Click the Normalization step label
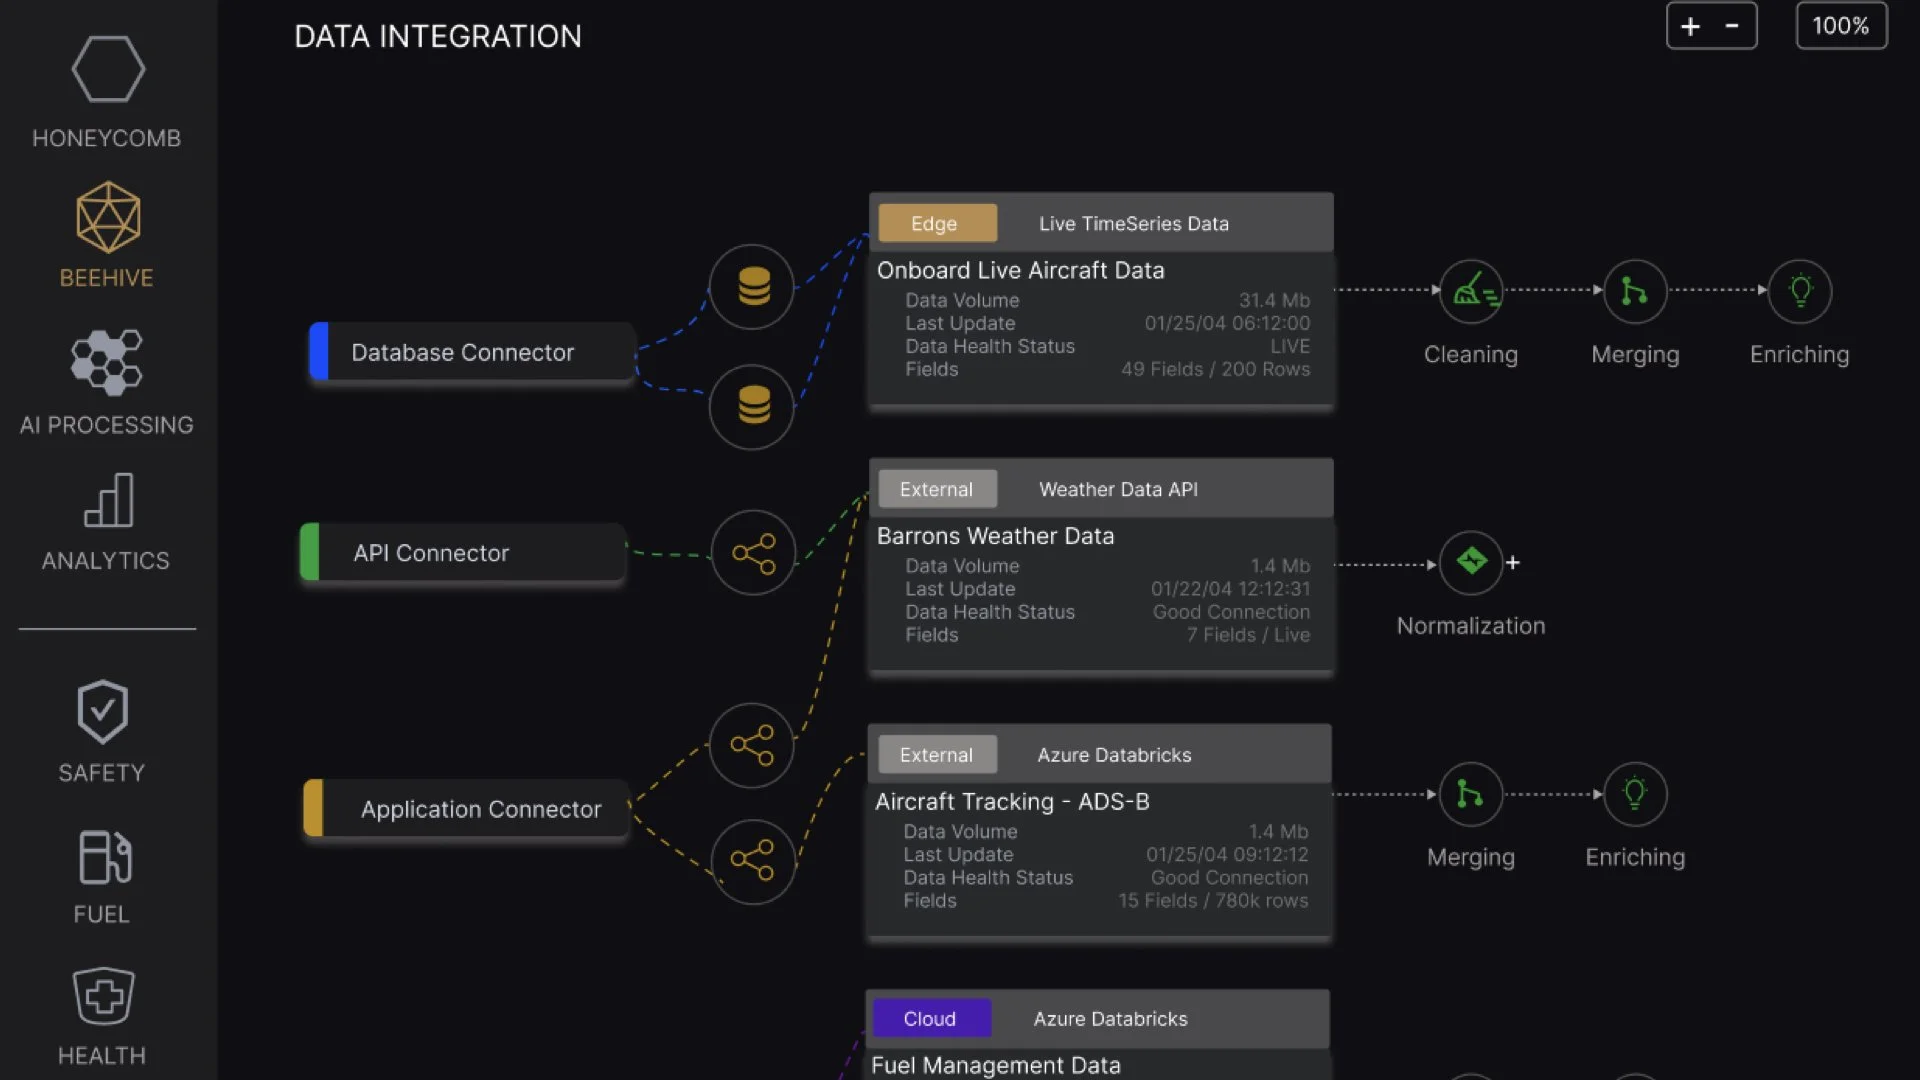This screenshot has height=1080, width=1920. (x=1471, y=626)
